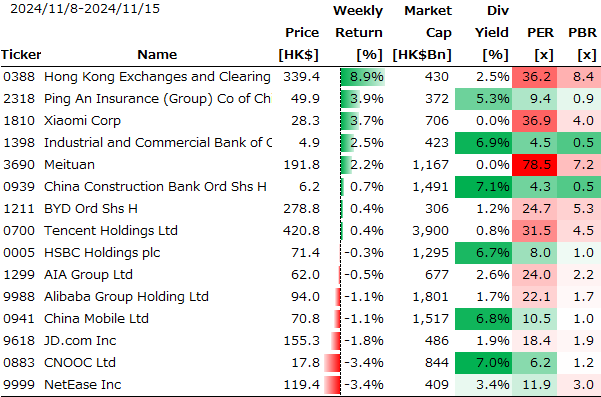Select Xiaomi Corp price cell 28.3

tap(305, 121)
